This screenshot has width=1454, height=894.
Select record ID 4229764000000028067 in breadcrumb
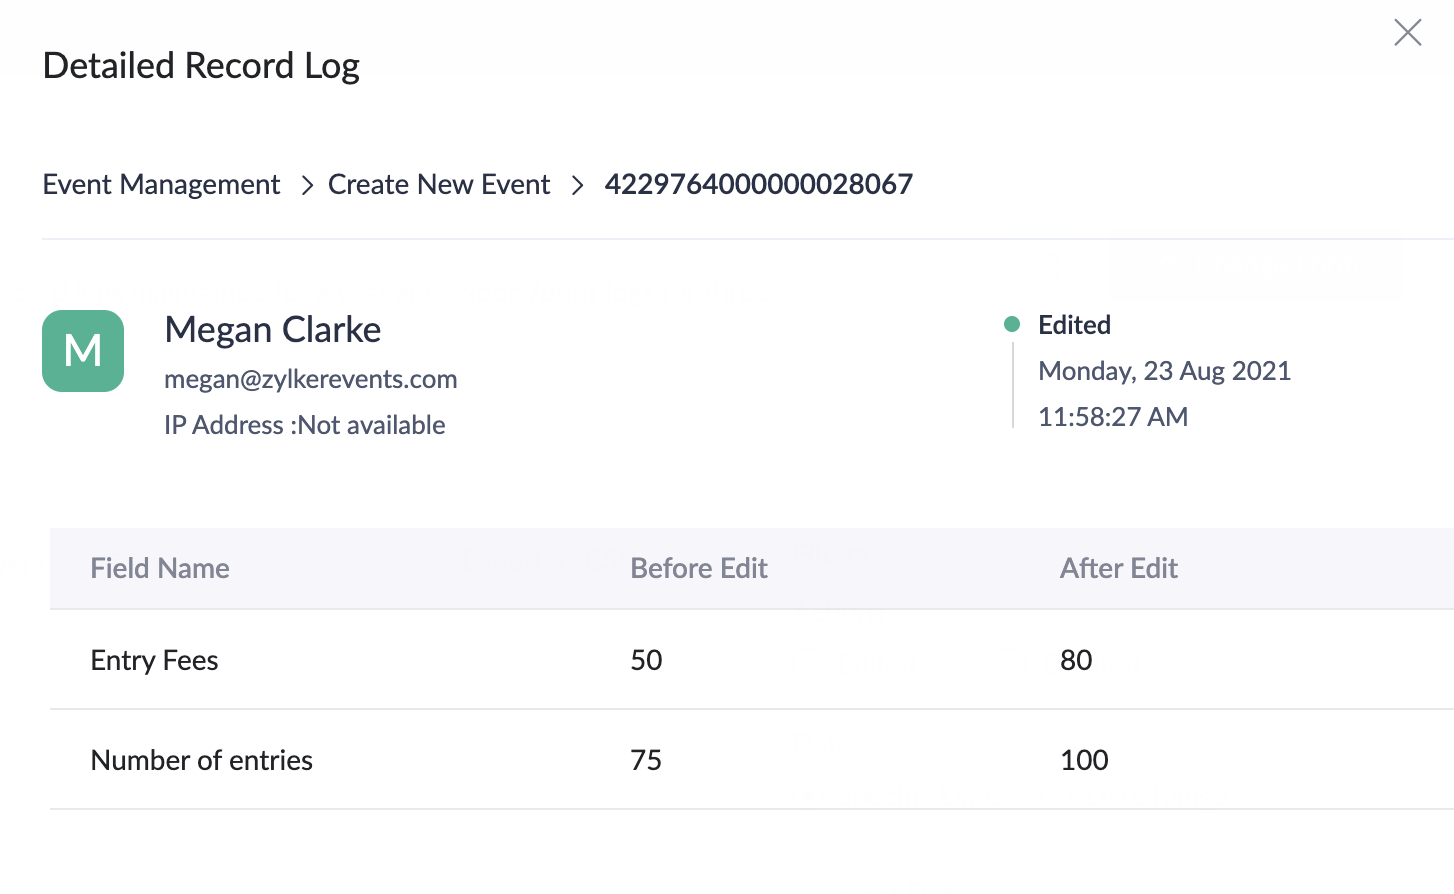point(758,185)
